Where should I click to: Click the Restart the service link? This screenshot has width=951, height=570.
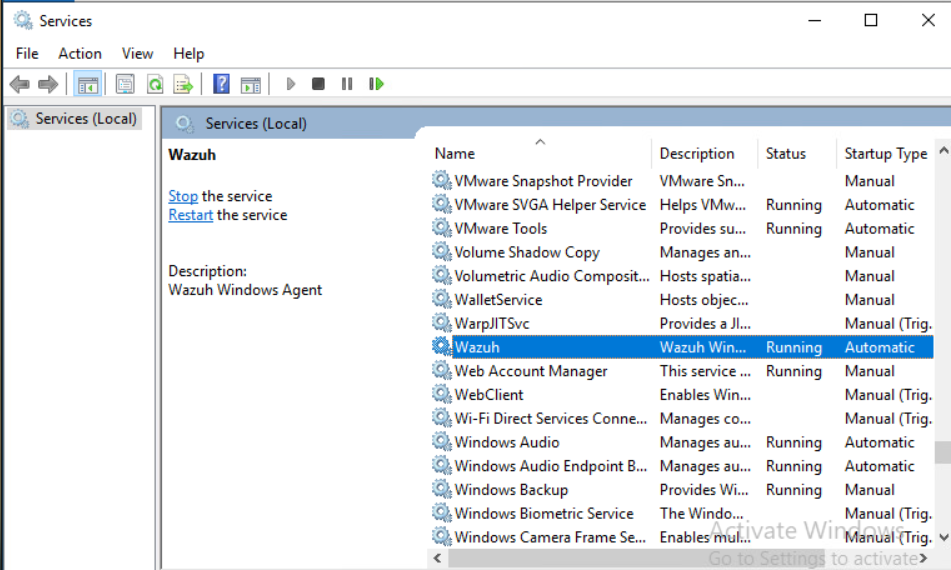pos(190,215)
